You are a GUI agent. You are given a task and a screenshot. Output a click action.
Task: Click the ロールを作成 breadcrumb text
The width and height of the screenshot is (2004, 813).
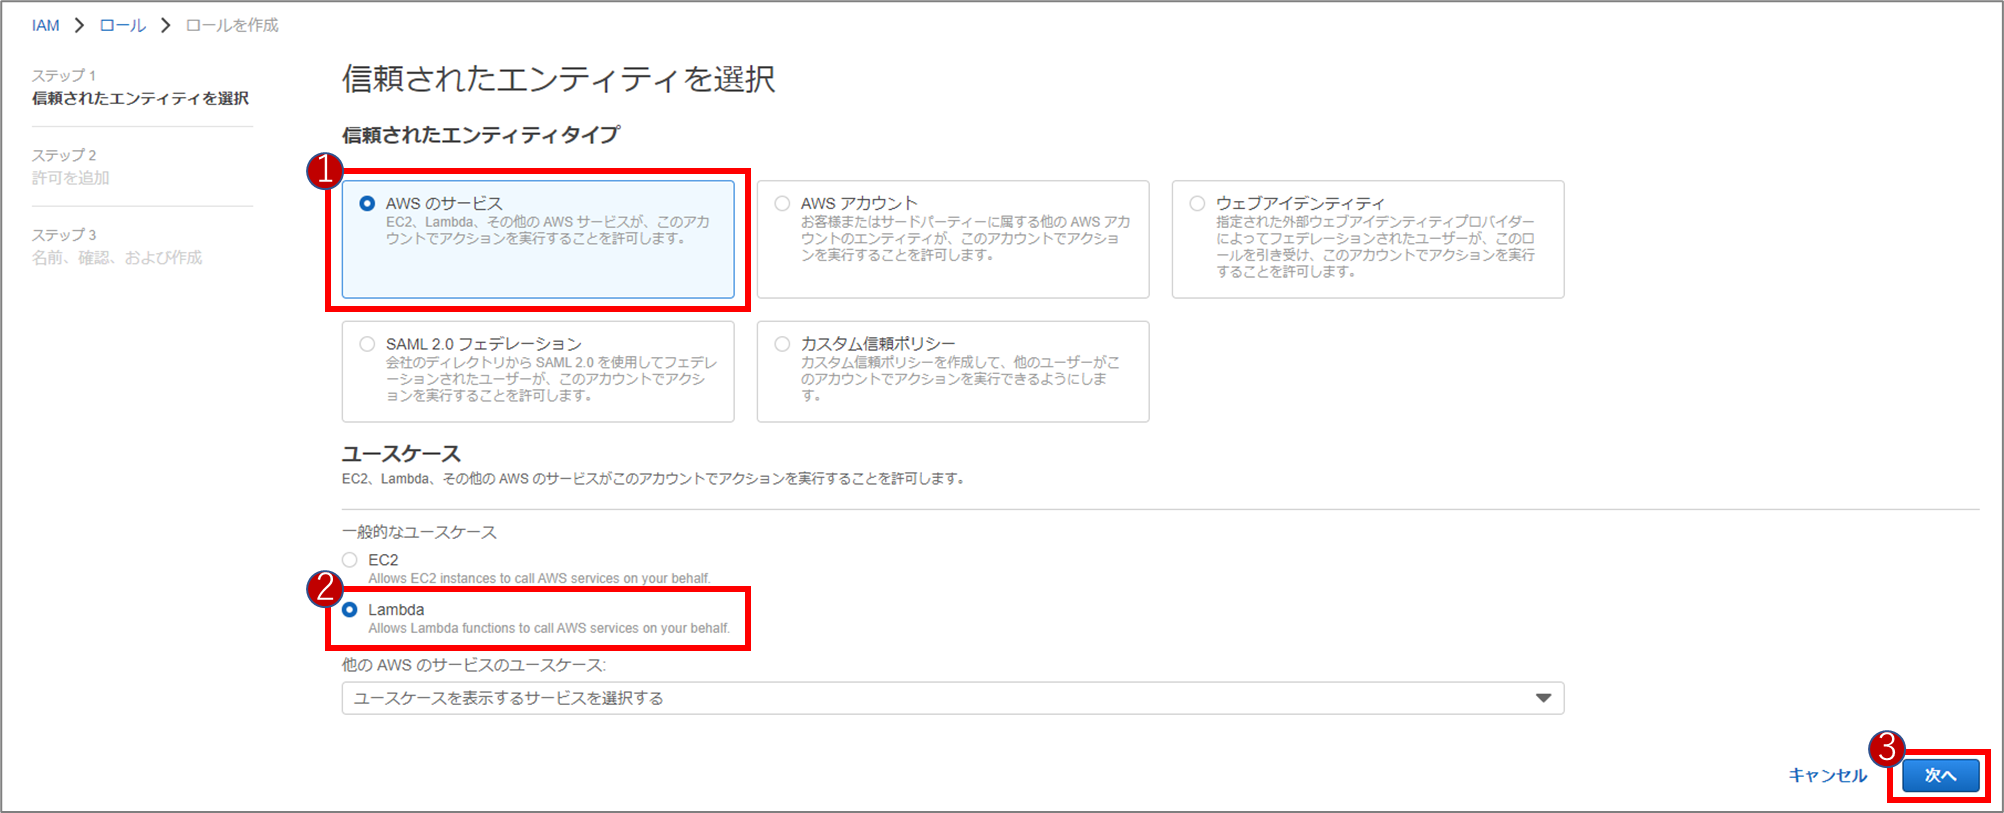coord(232,25)
